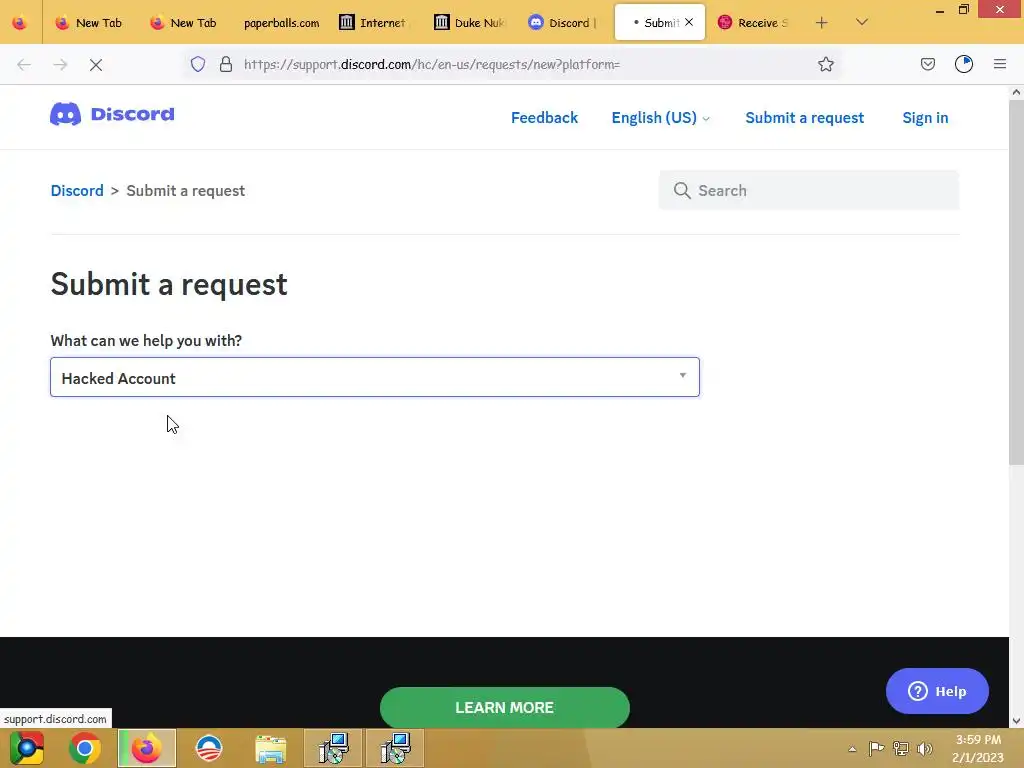Open Firefox account circle icon

pyautogui.click(x=964, y=64)
